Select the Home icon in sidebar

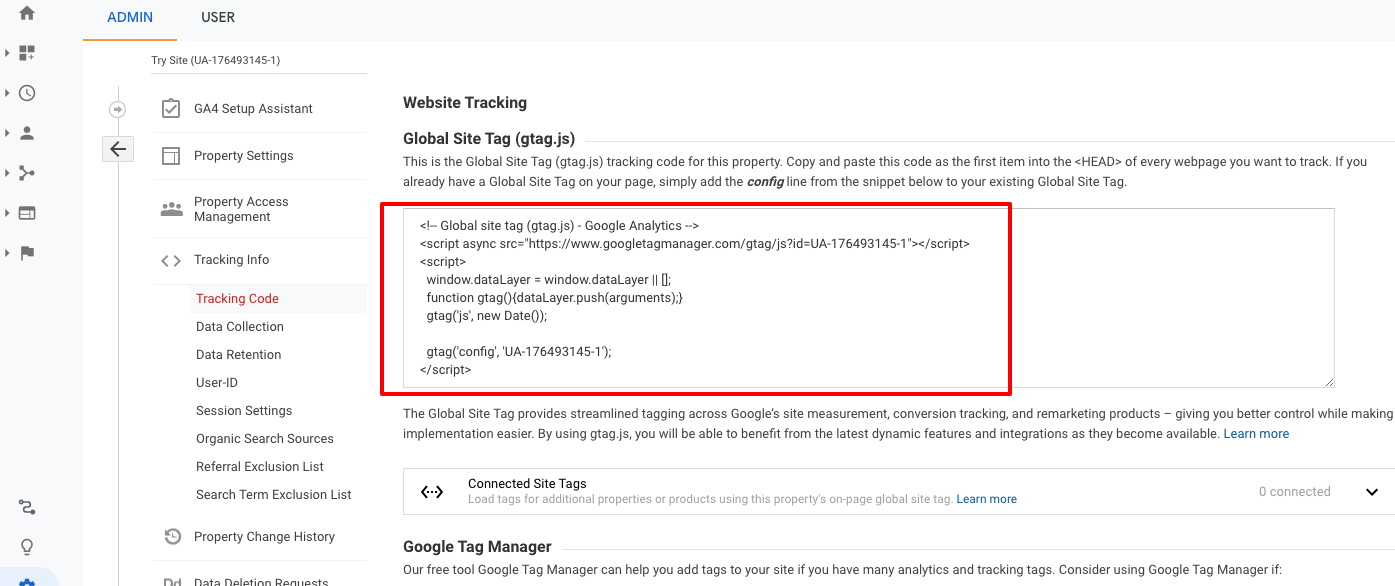(x=25, y=15)
